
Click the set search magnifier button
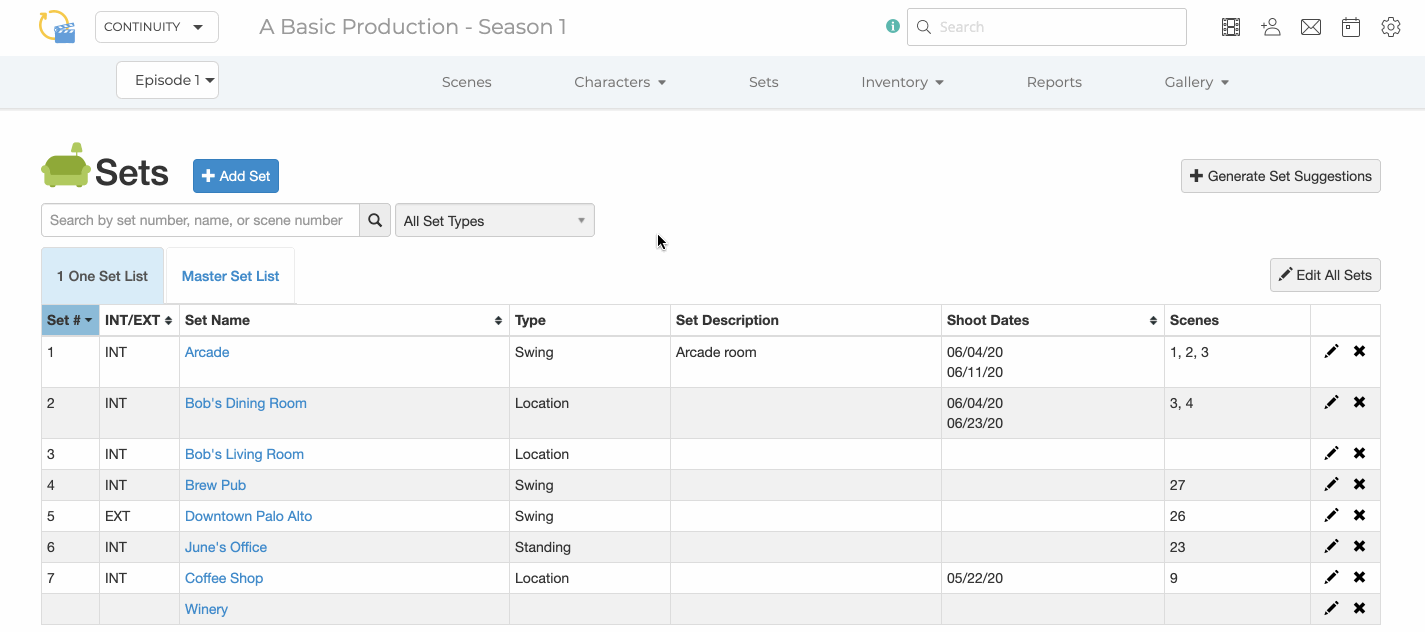click(x=375, y=220)
